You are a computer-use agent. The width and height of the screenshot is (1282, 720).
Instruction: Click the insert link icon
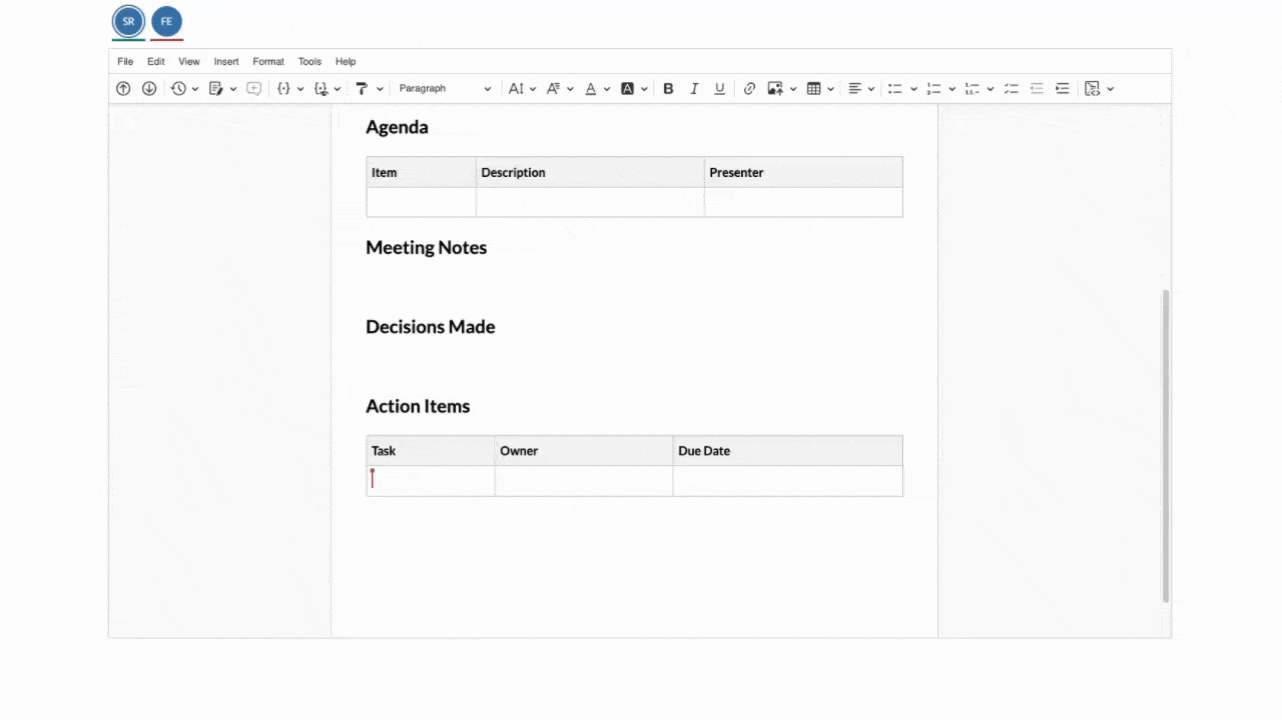[749, 89]
